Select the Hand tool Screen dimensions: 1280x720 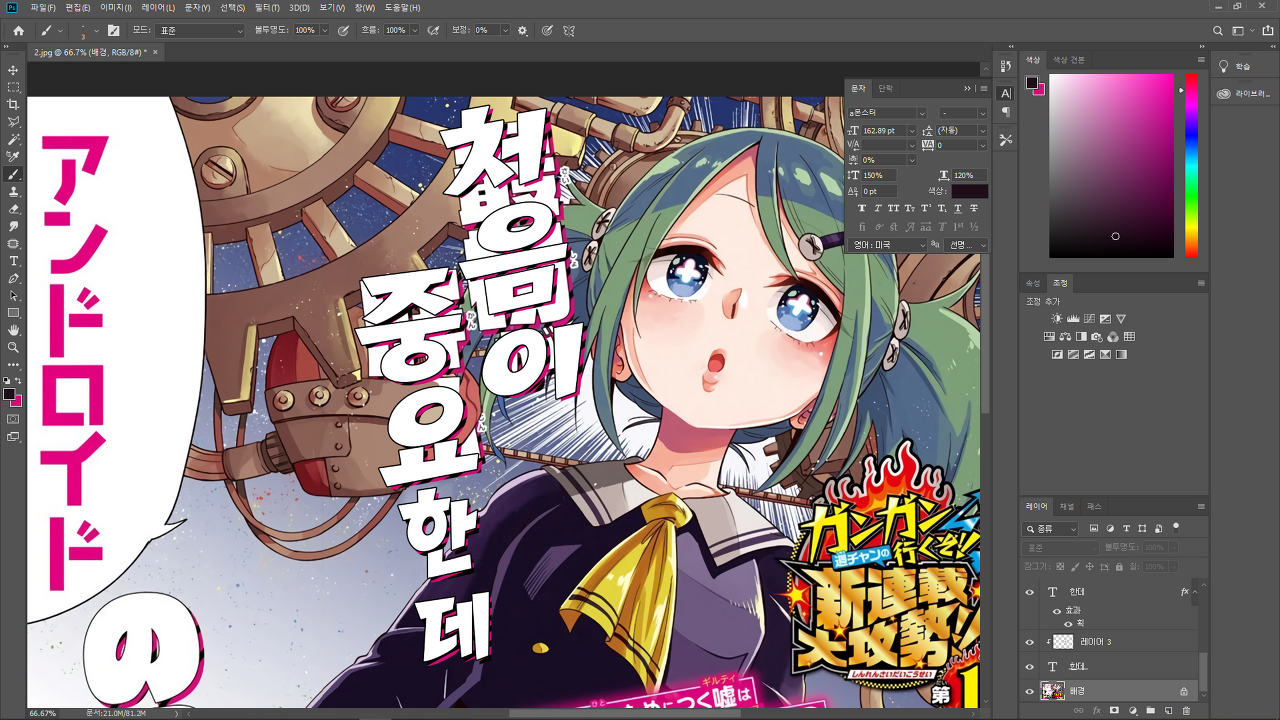point(14,330)
